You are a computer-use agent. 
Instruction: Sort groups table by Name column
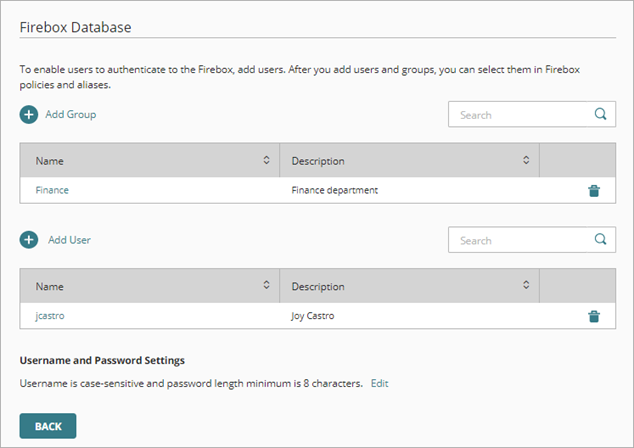[266, 160]
